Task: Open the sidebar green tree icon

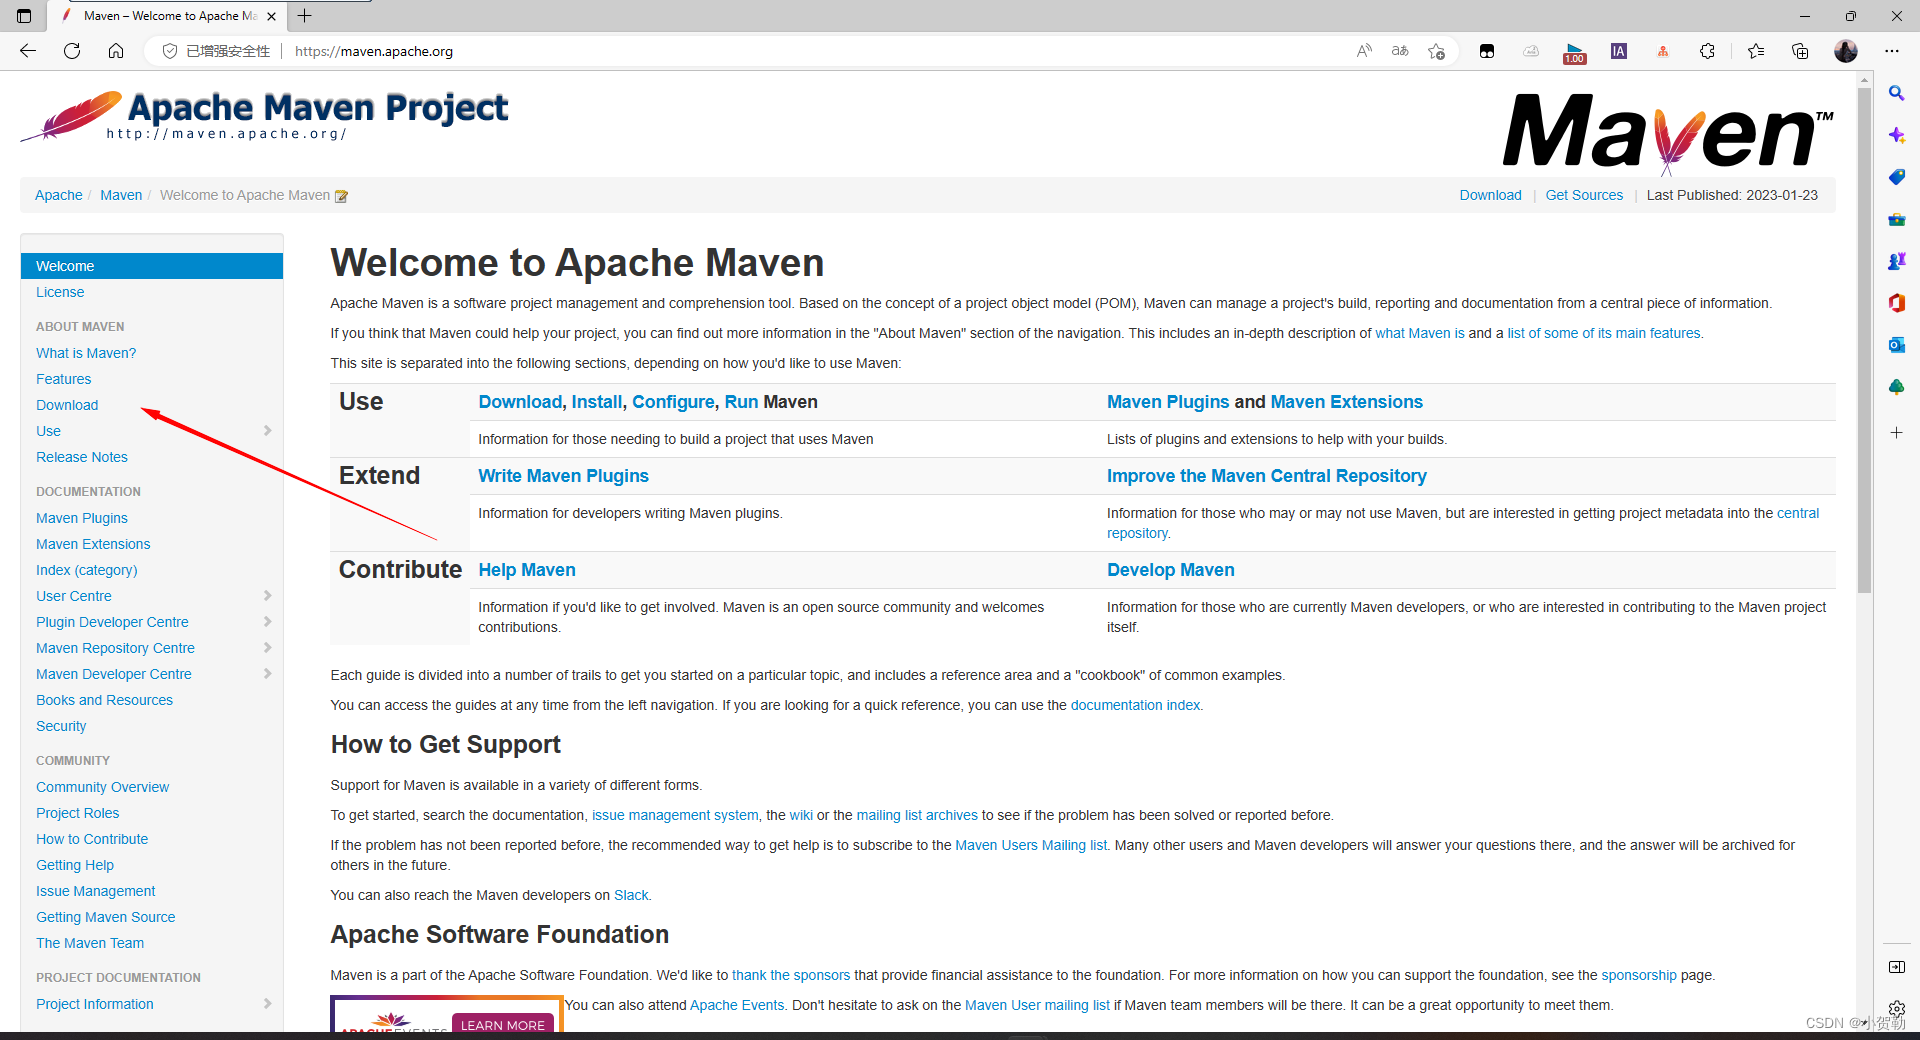Action: click(x=1896, y=387)
